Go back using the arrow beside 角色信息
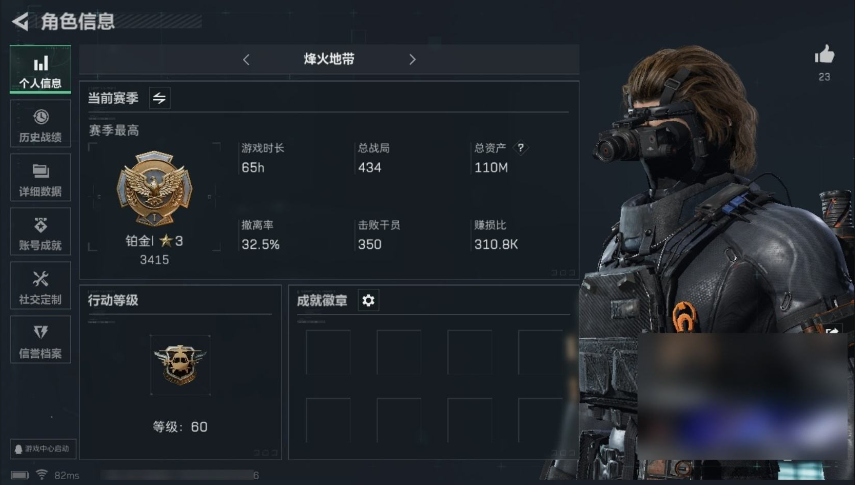The image size is (855, 485). click(20, 21)
